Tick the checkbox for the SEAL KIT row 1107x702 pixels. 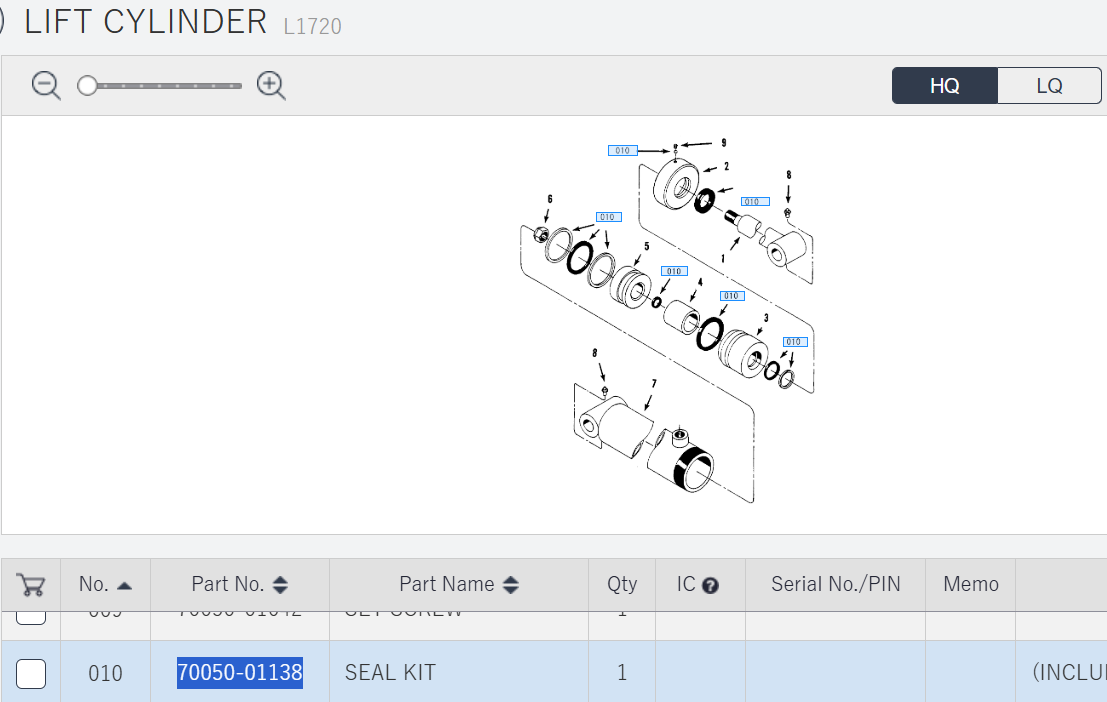[x=31, y=674]
